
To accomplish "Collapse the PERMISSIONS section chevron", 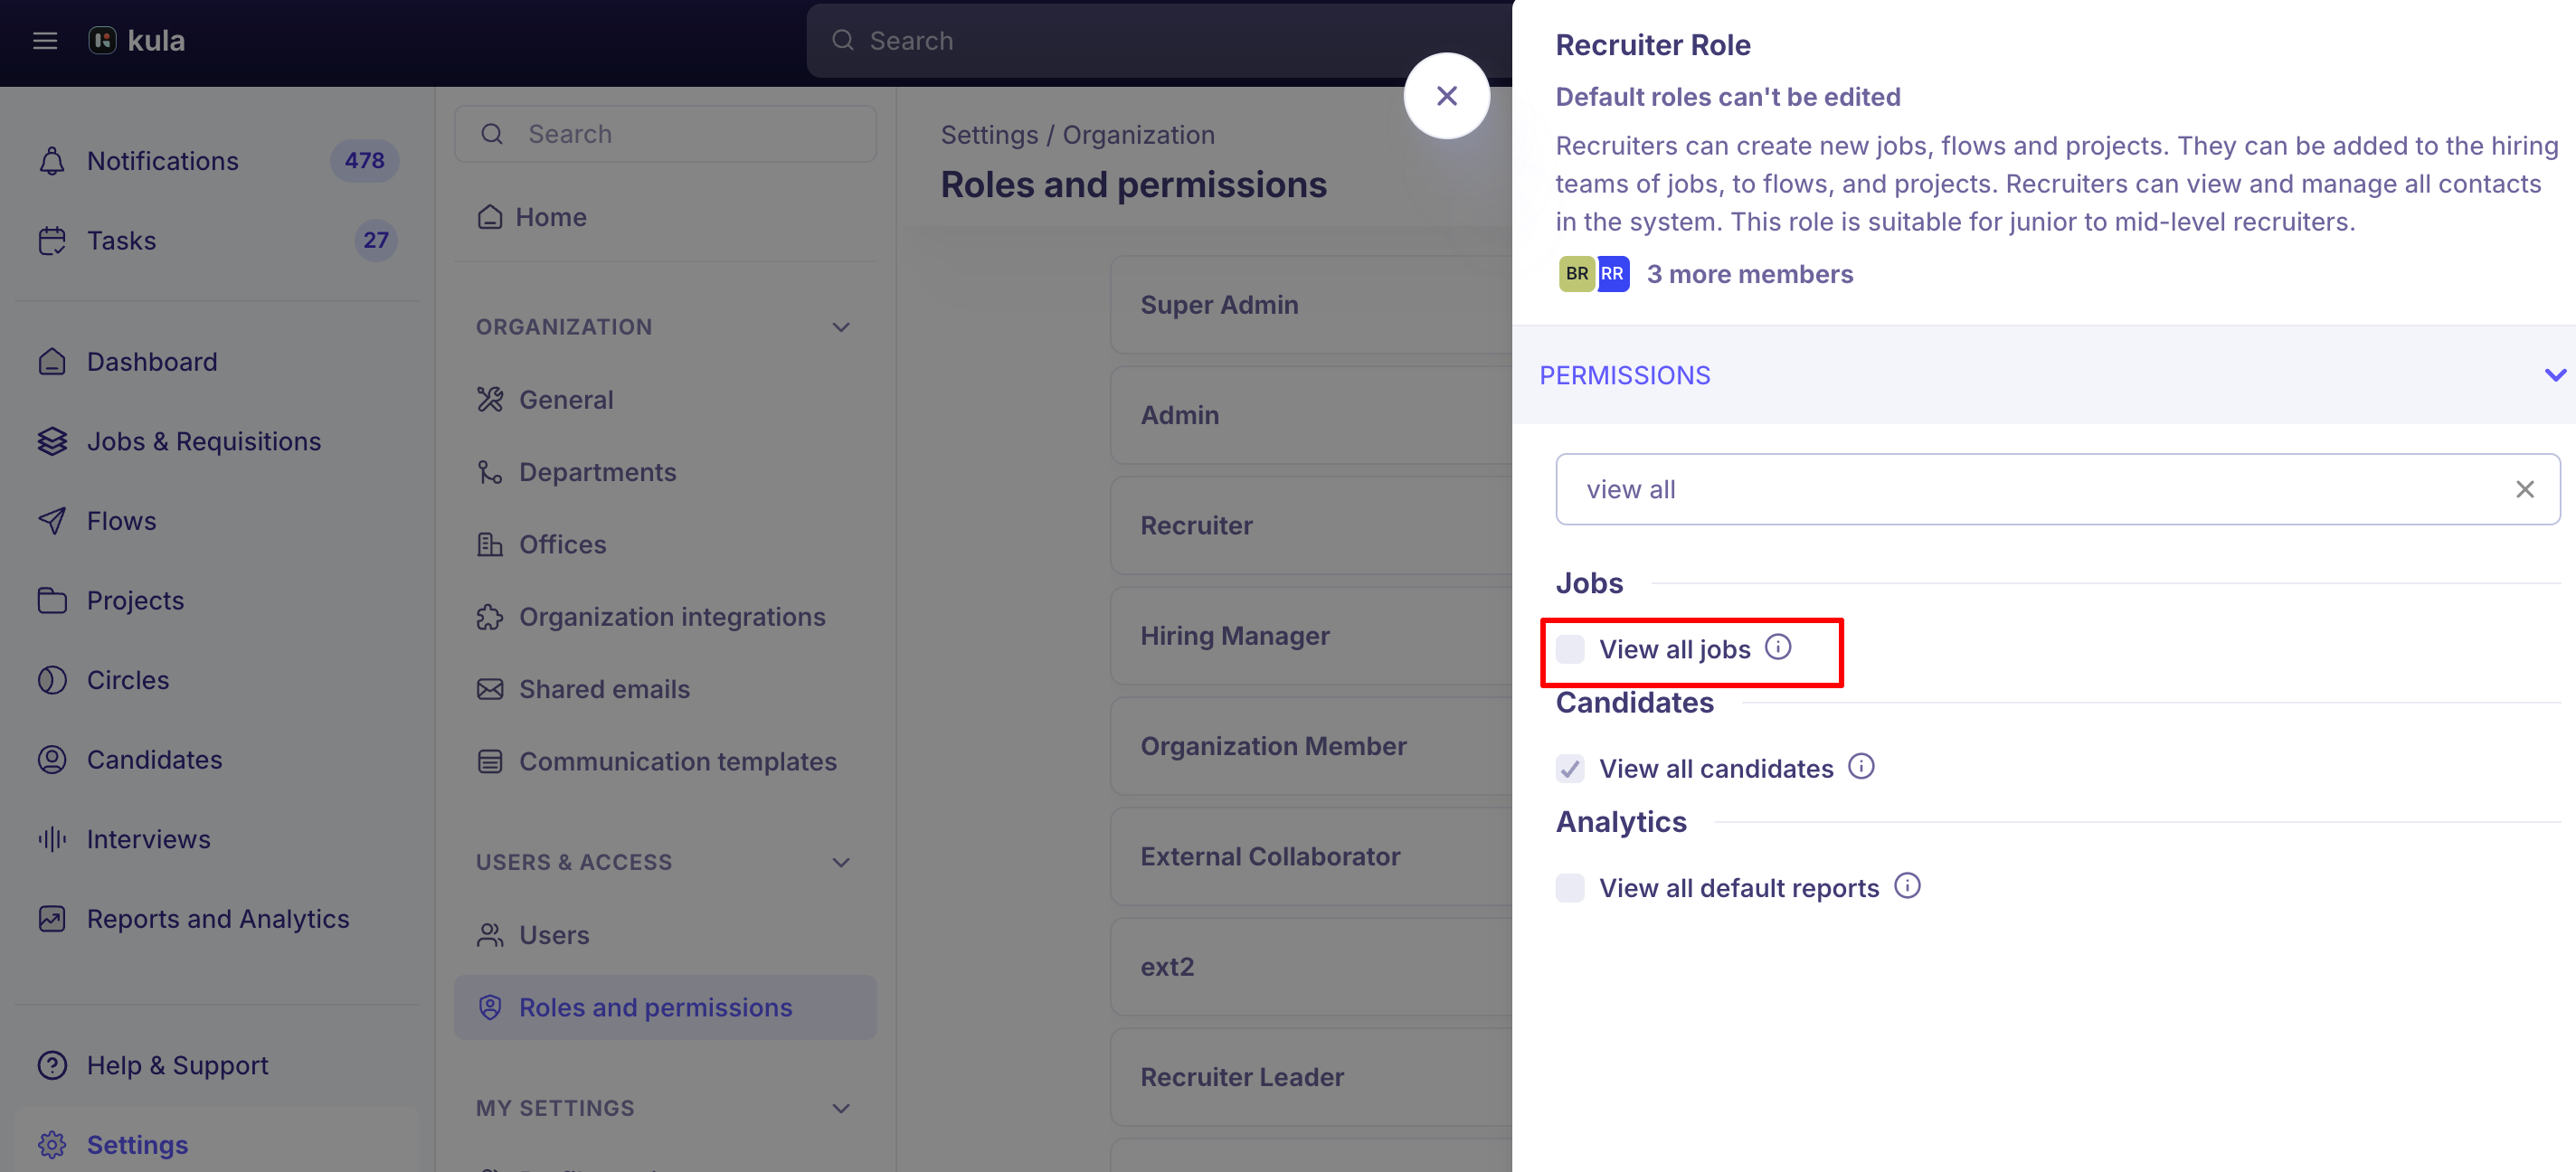I will [2555, 375].
